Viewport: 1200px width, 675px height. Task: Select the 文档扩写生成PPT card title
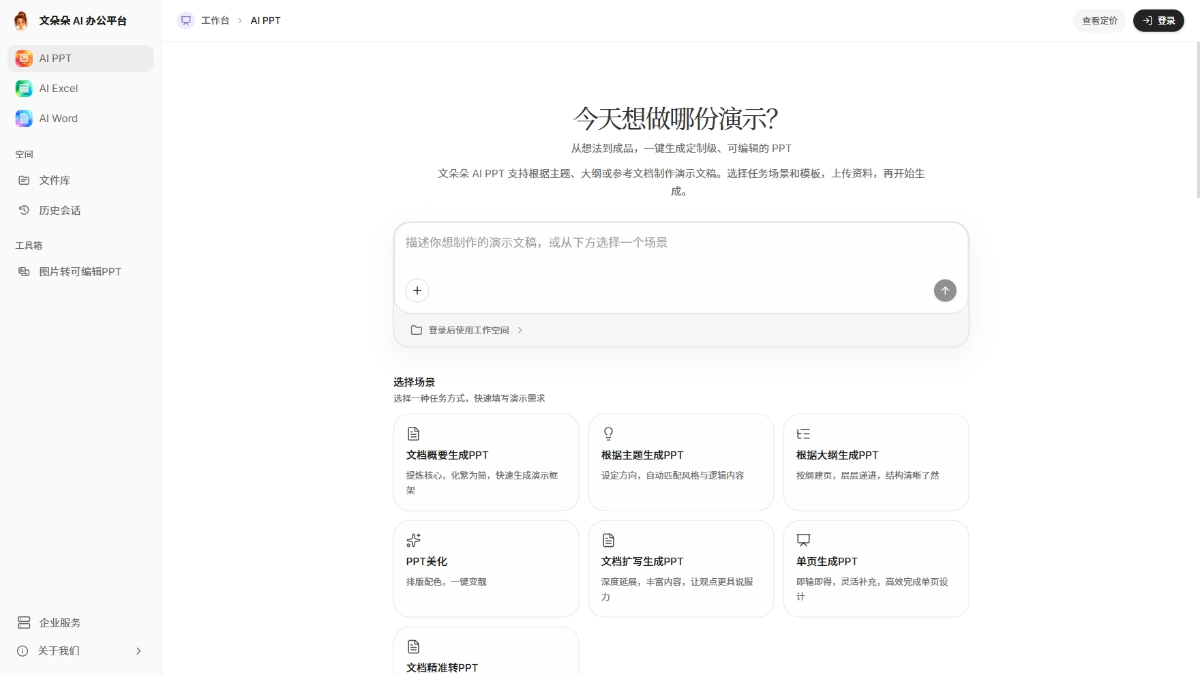click(642, 562)
